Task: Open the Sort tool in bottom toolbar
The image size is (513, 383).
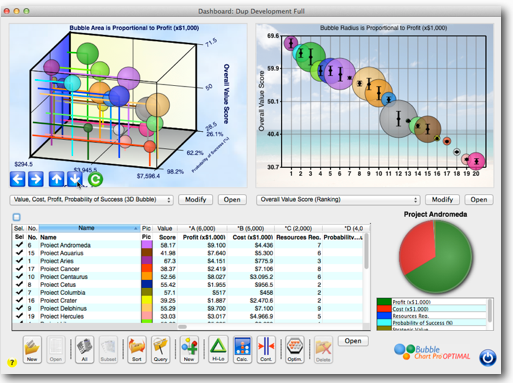Action: tap(137, 349)
